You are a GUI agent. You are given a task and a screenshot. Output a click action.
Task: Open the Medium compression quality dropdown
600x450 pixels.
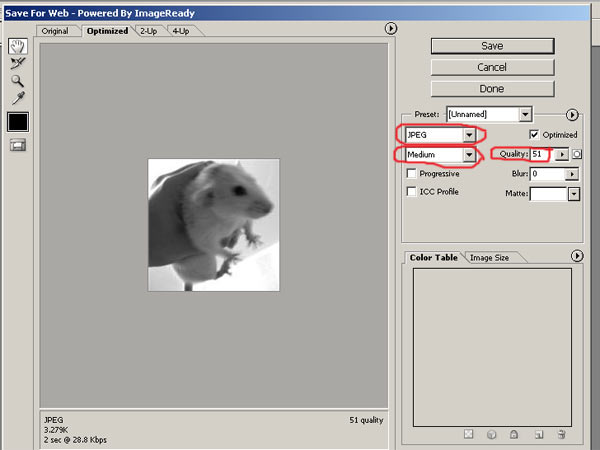[x=440, y=155]
